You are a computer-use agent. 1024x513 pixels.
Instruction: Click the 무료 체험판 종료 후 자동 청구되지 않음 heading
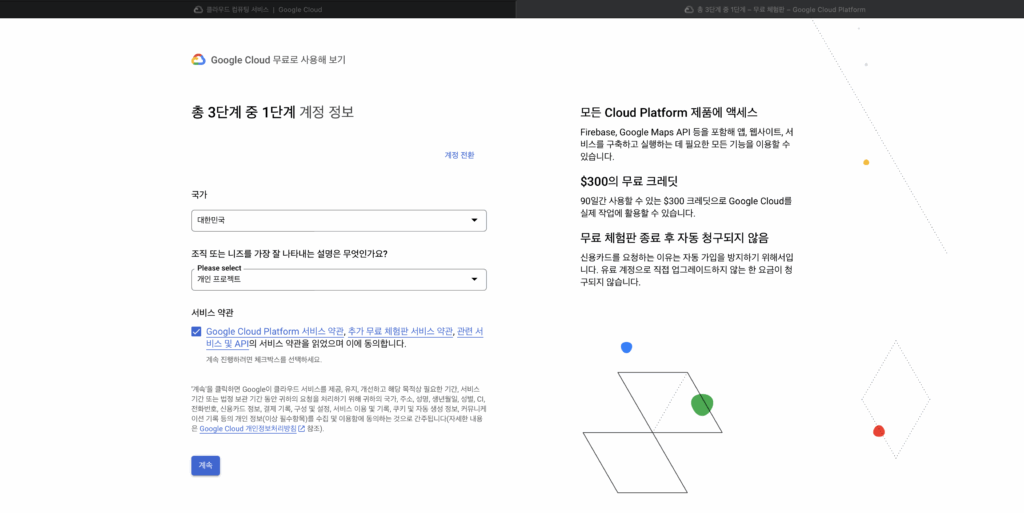click(x=674, y=238)
